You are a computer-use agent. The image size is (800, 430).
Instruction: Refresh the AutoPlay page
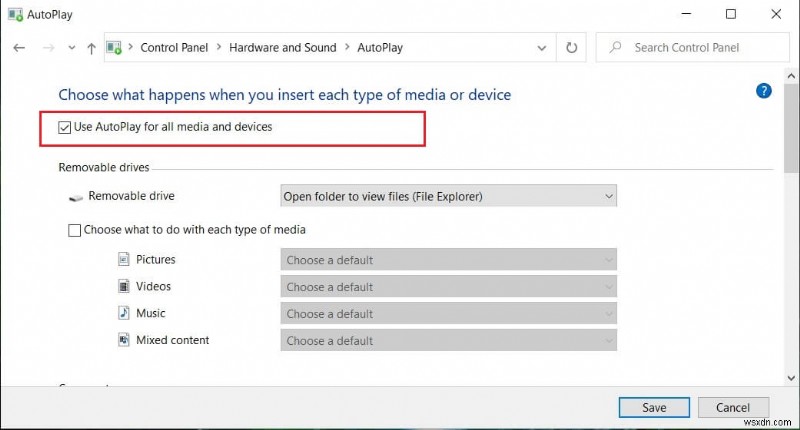[x=572, y=47]
